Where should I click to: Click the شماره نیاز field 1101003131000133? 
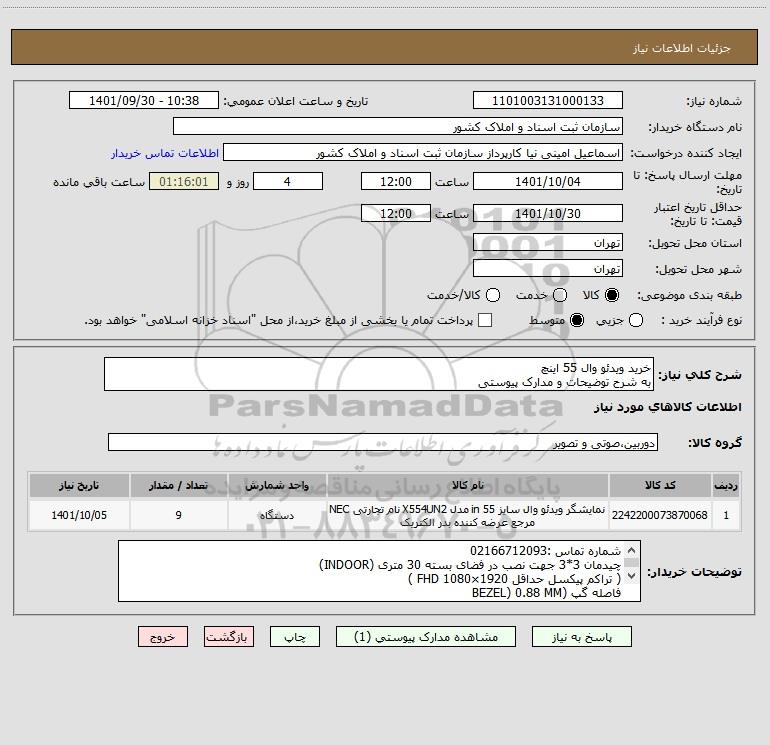[x=548, y=101]
